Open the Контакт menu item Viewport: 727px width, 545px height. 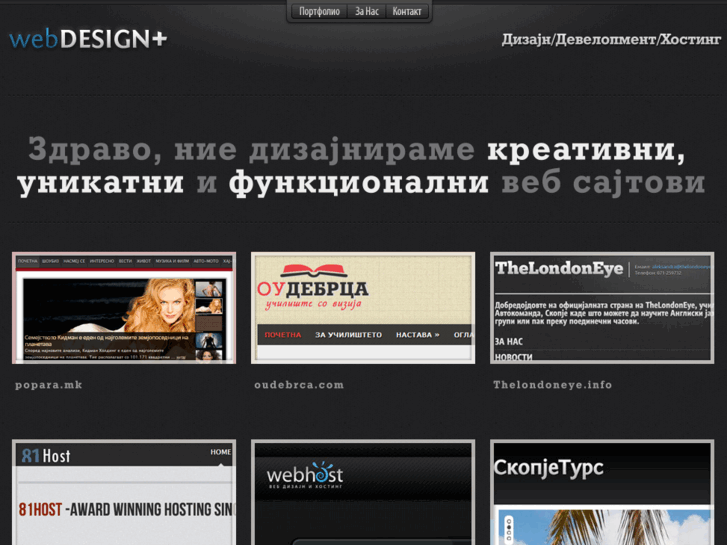407,11
